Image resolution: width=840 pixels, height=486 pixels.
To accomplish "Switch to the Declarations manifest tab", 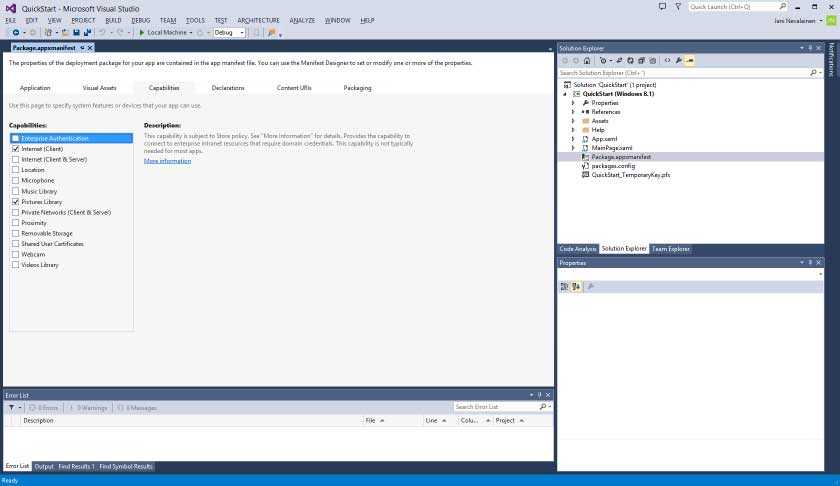I will [228, 88].
